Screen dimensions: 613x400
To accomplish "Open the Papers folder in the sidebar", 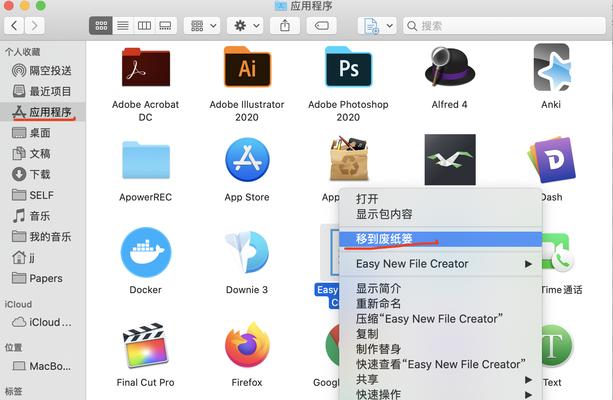I will click(x=42, y=278).
